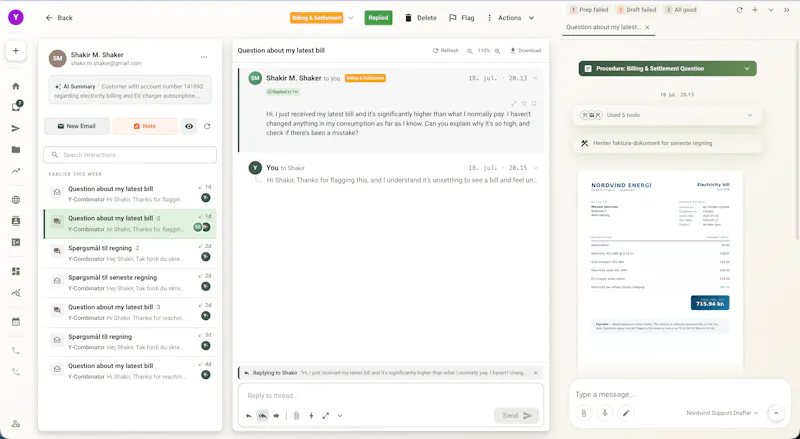Expand Procedure: Billing & Settlement Question
This screenshot has width=800, height=439.
click(667, 68)
